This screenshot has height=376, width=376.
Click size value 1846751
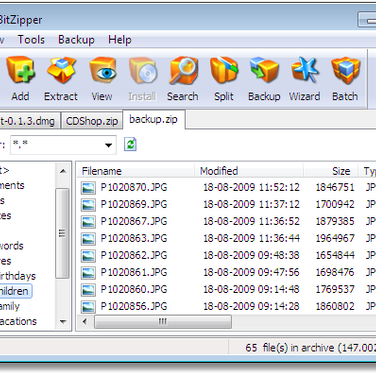(335, 187)
